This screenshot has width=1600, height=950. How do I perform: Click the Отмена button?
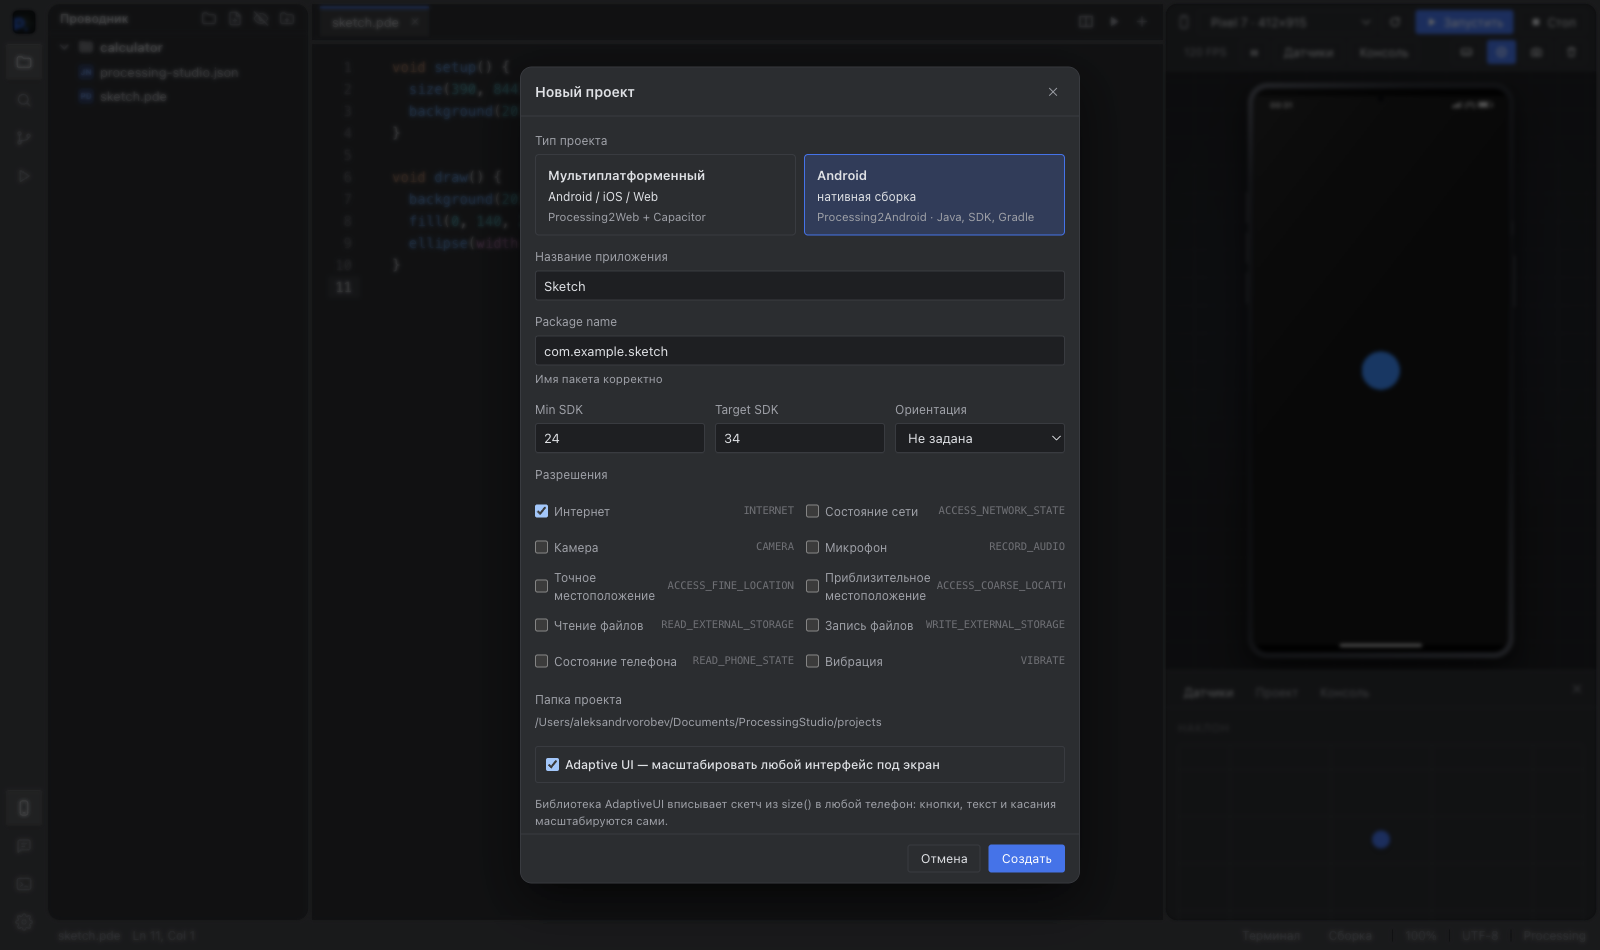point(944,859)
